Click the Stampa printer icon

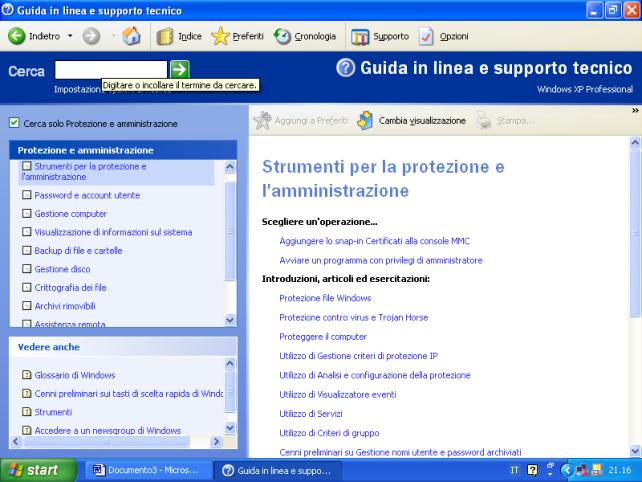[484, 120]
